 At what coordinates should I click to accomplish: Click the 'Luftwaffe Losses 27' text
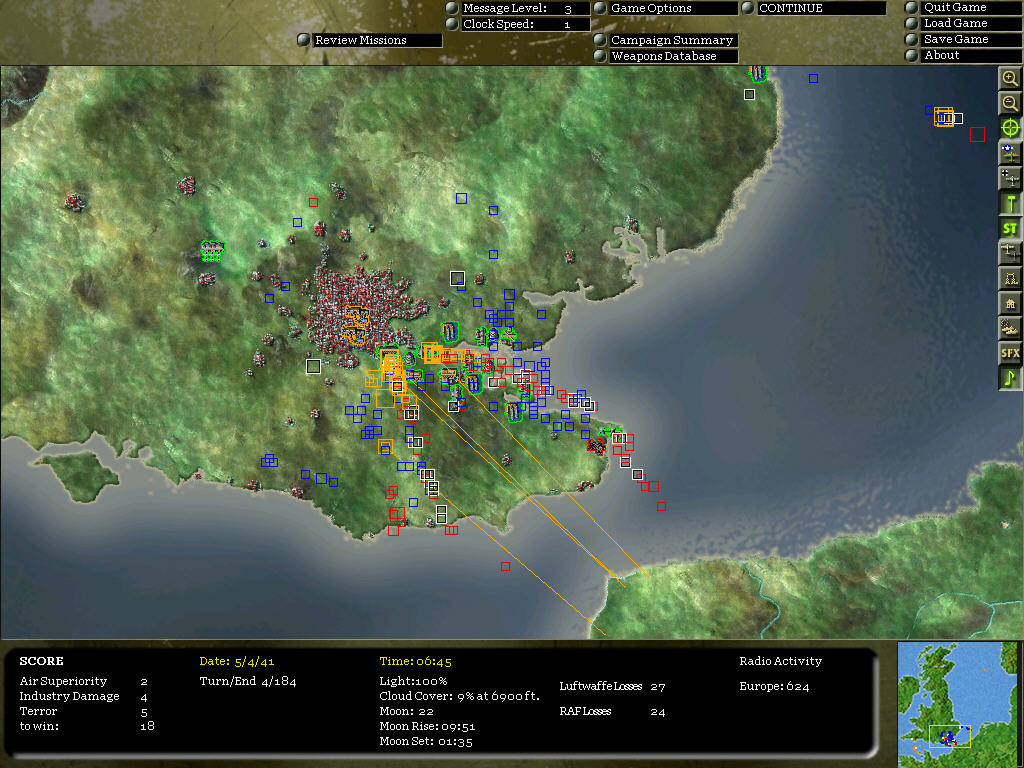click(x=613, y=686)
